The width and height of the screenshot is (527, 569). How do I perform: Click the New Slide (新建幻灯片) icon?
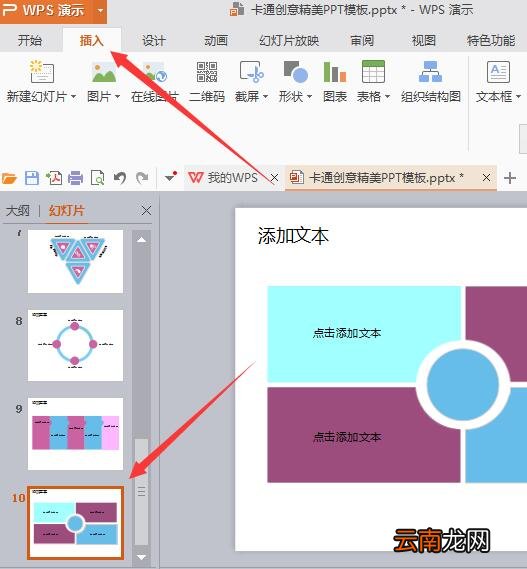(x=42, y=71)
